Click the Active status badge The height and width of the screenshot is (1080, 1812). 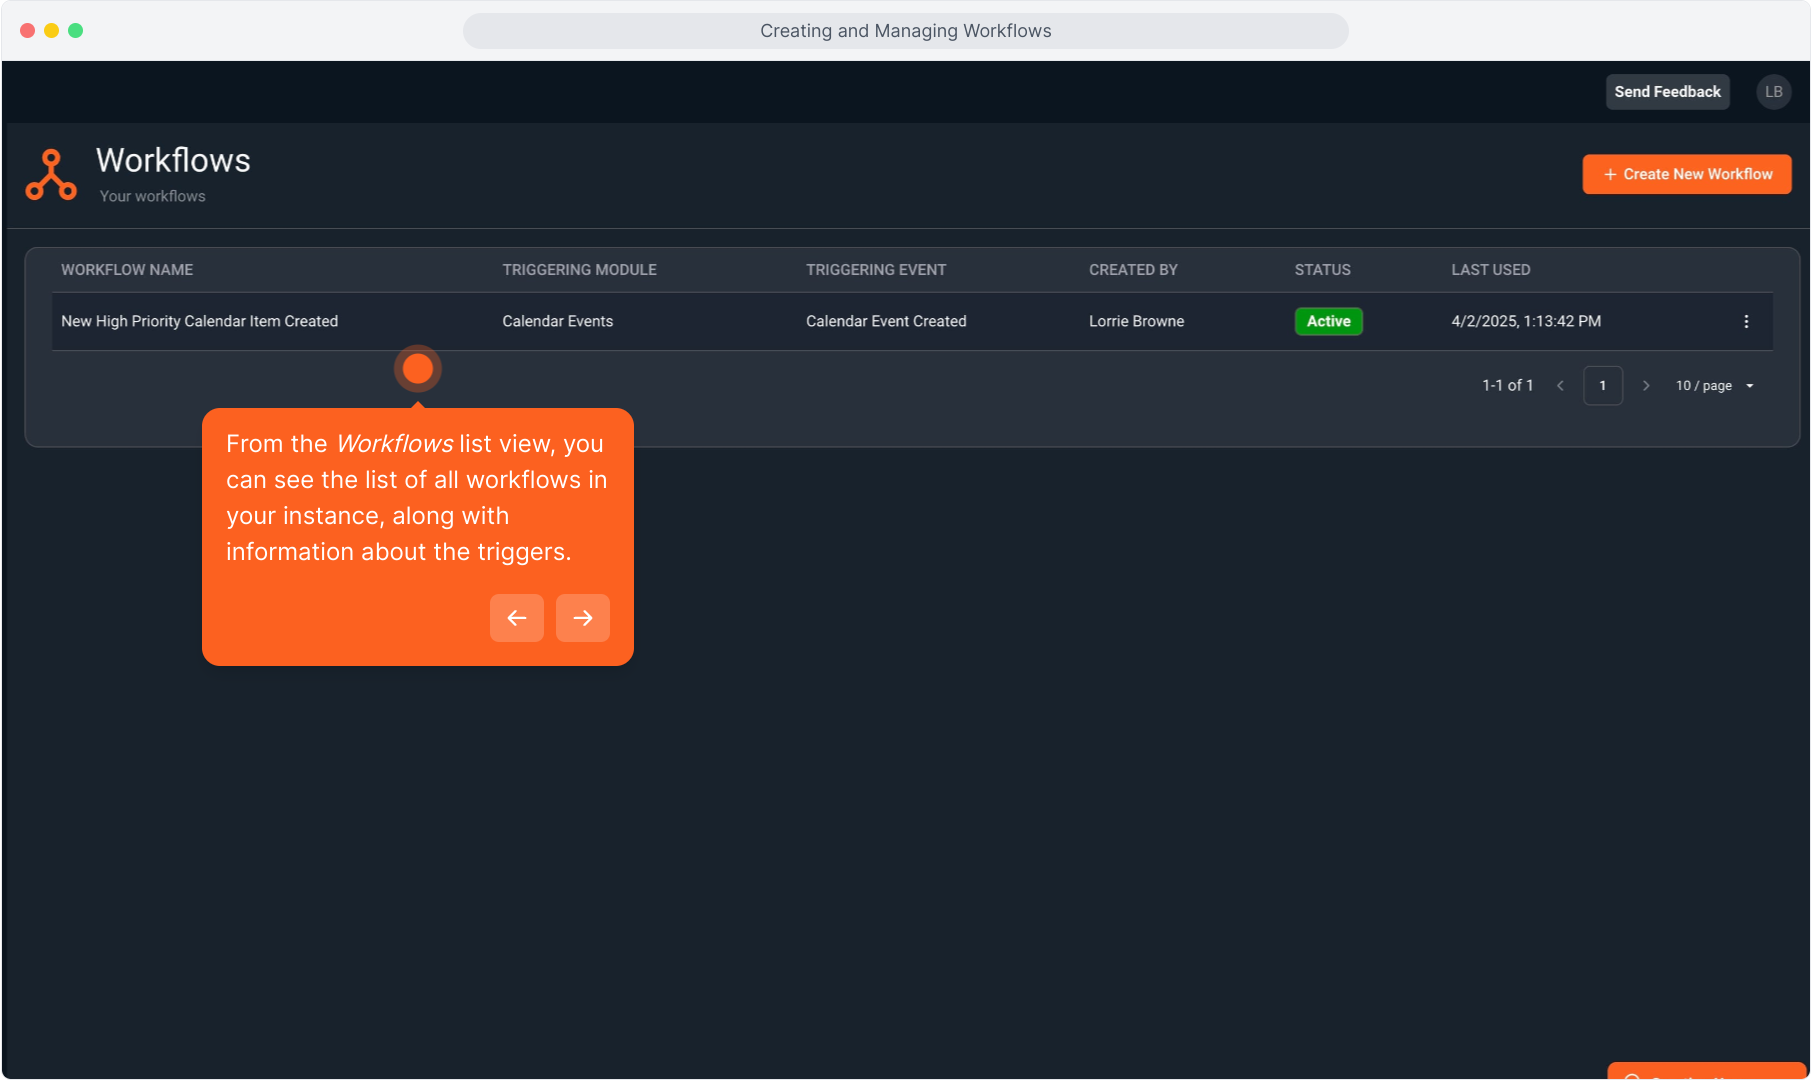click(x=1328, y=321)
